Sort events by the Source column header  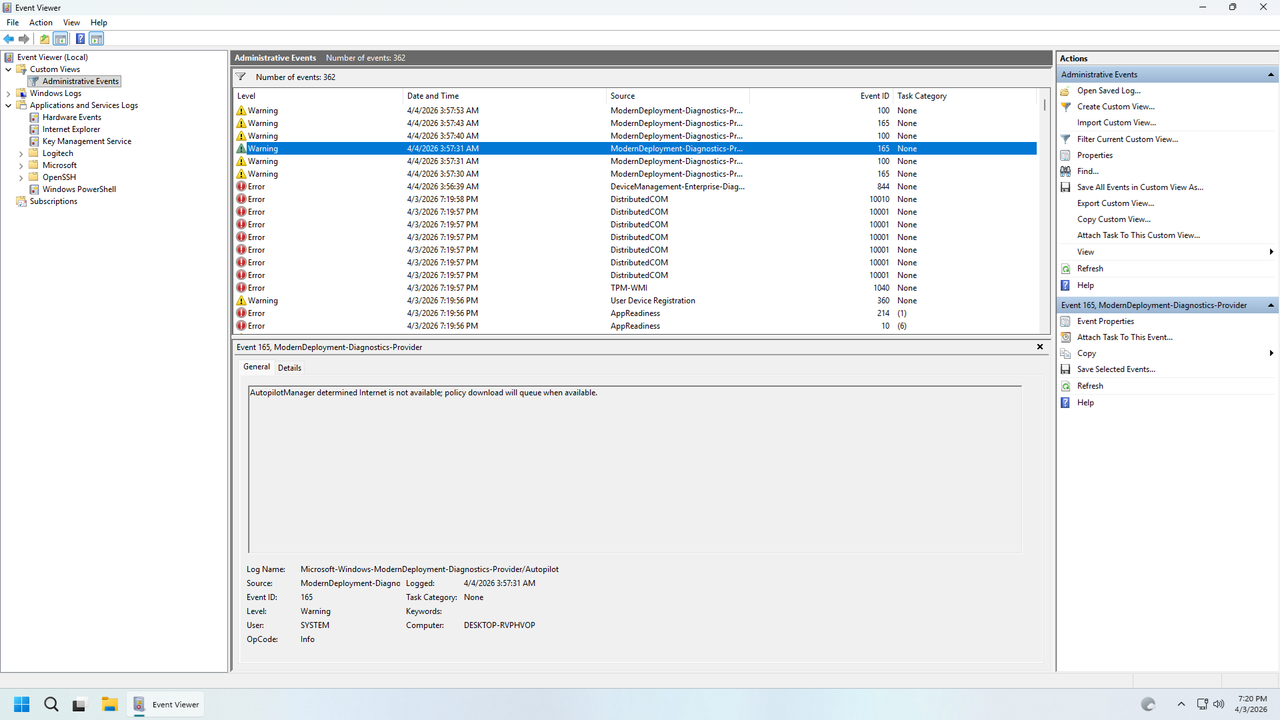pos(678,96)
